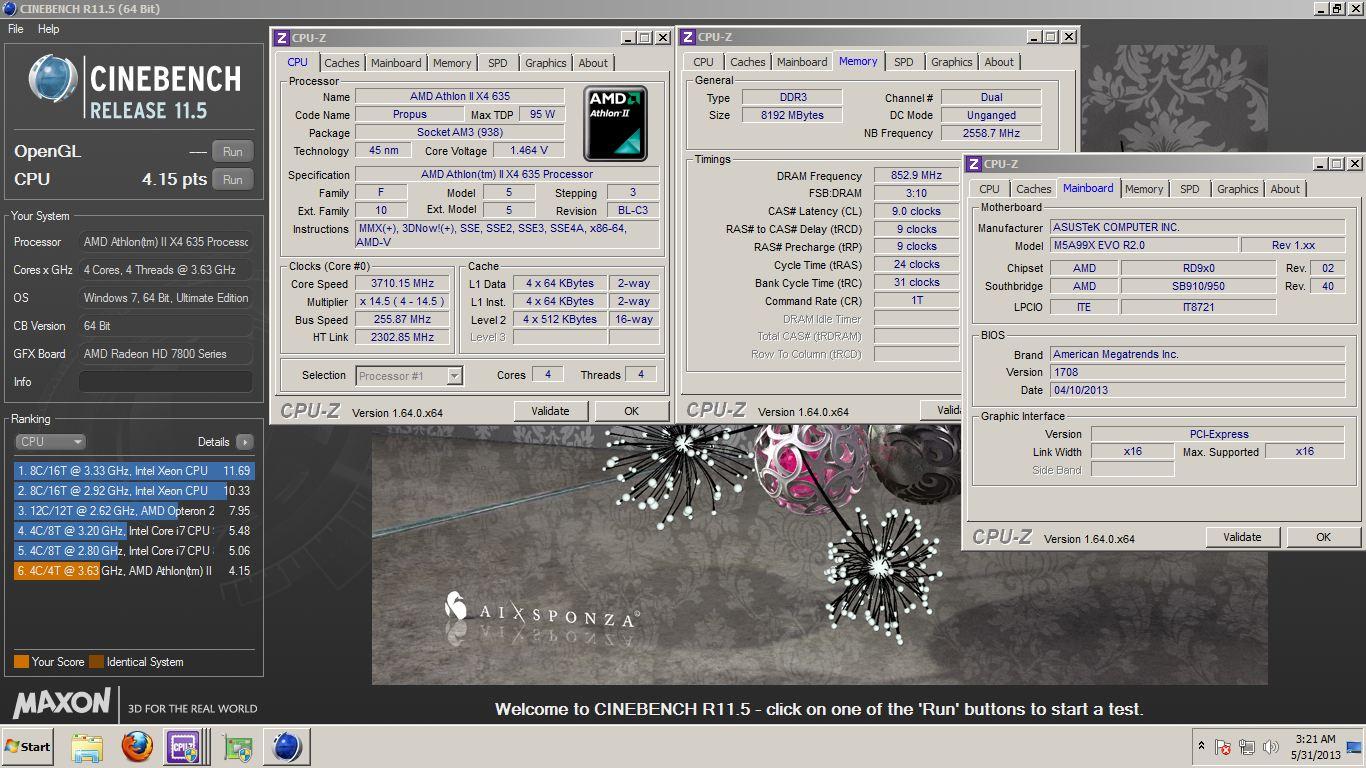Switch to SPD tab in Mainboard window

coord(1189,189)
